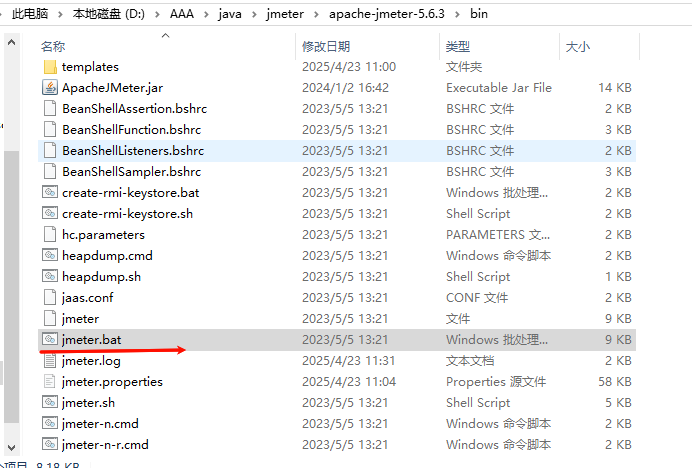This screenshot has height=468, width=692.
Task: Click the jmeter.properties file icon
Action: click(50, 381)
